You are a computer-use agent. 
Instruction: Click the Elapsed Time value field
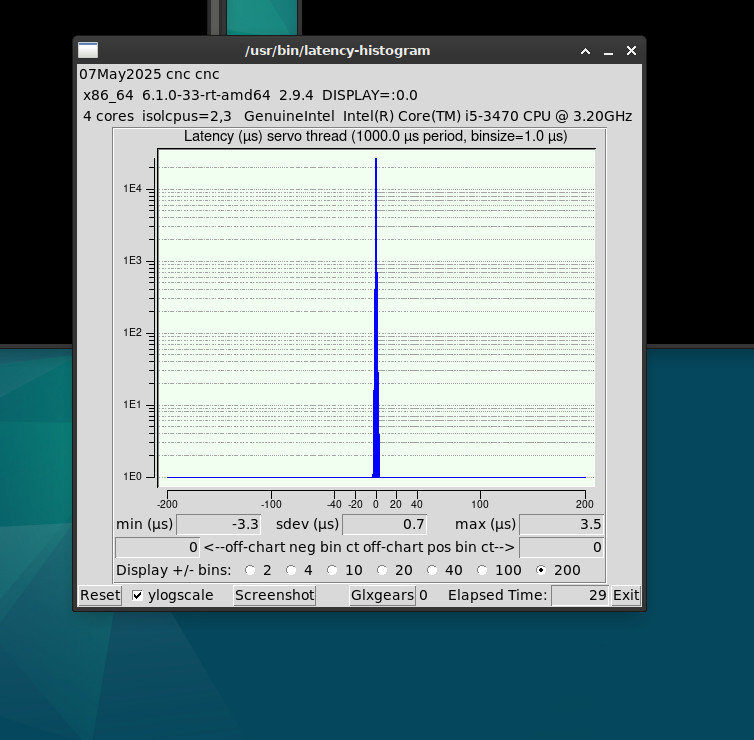tap(580, 595)
